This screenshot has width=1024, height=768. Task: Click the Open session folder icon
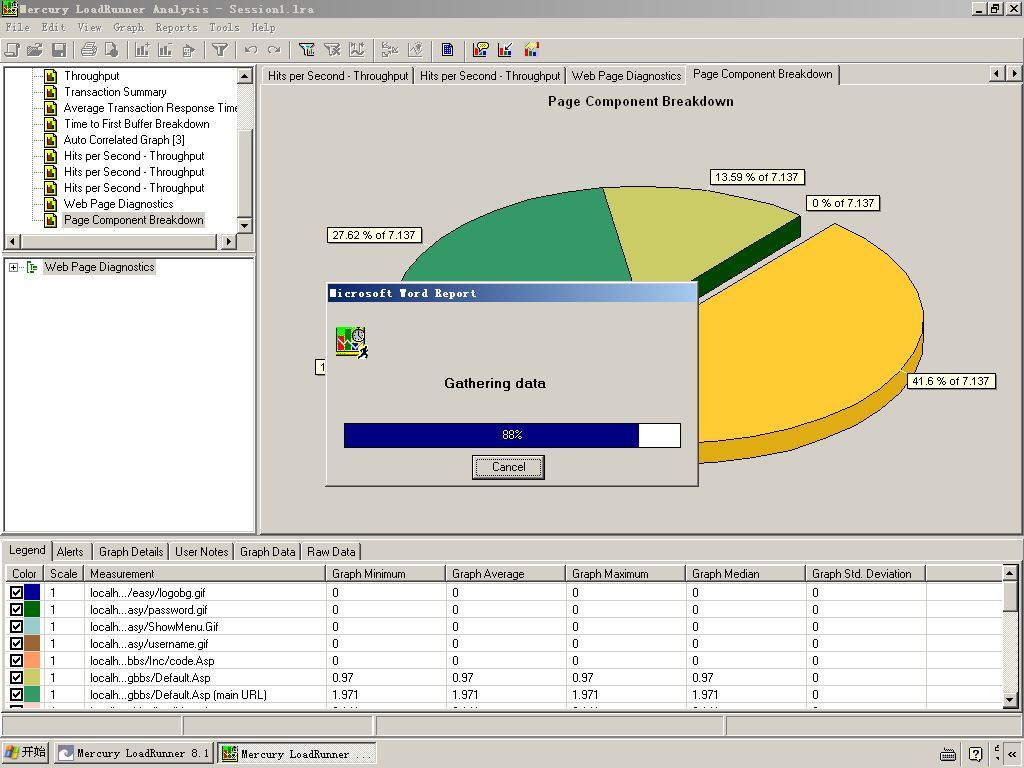point(35,50)
